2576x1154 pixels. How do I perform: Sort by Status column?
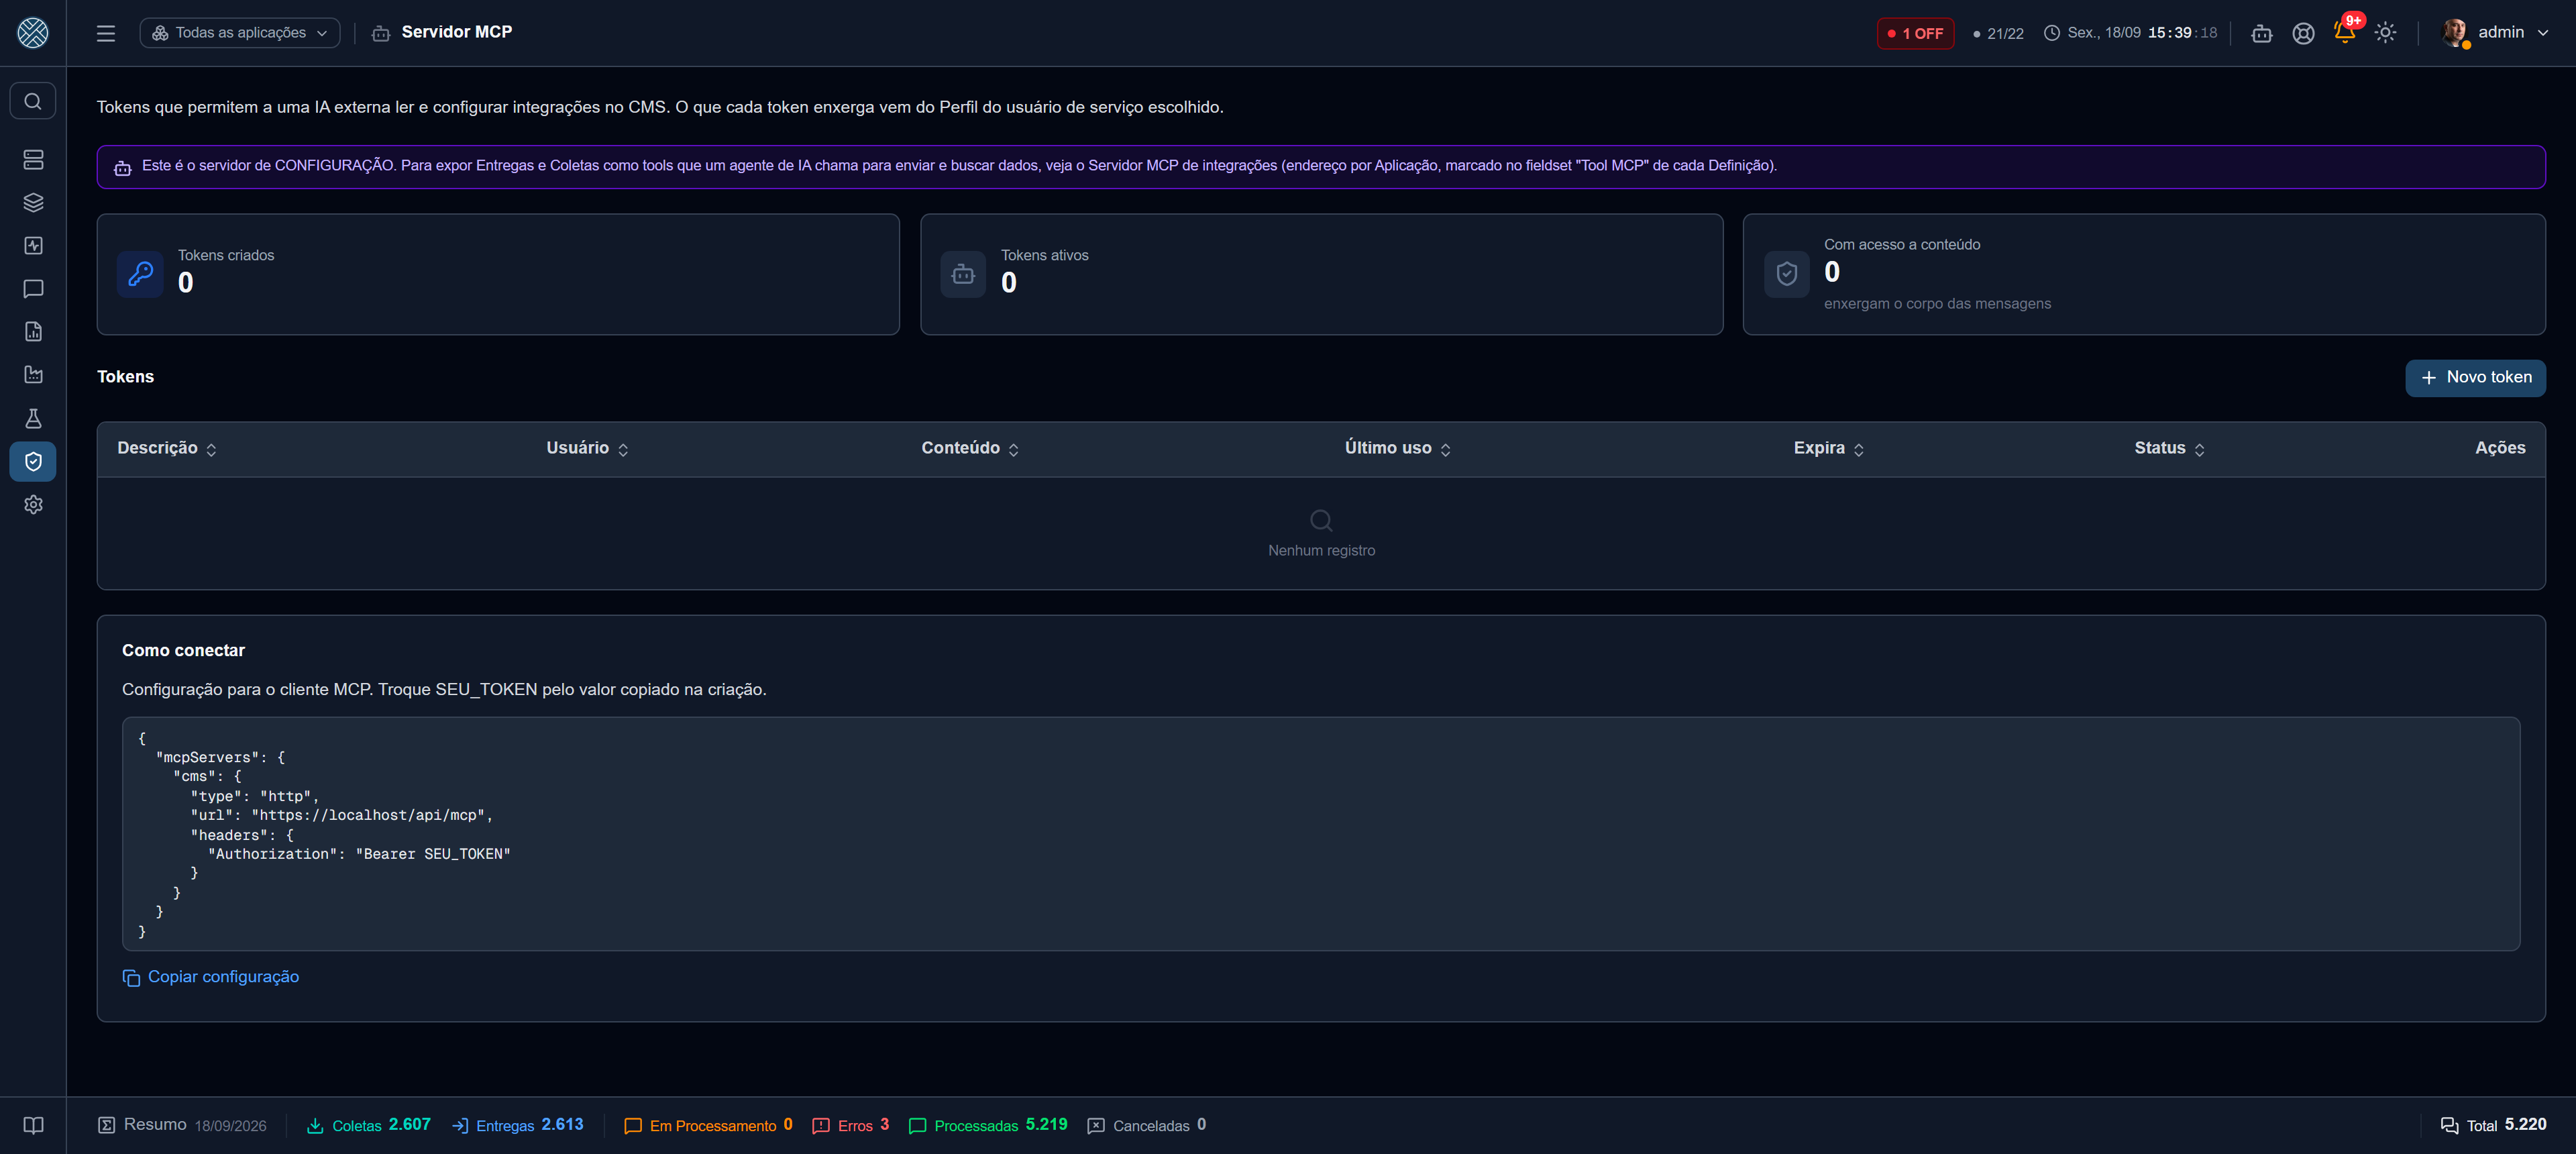point(2169,448)
